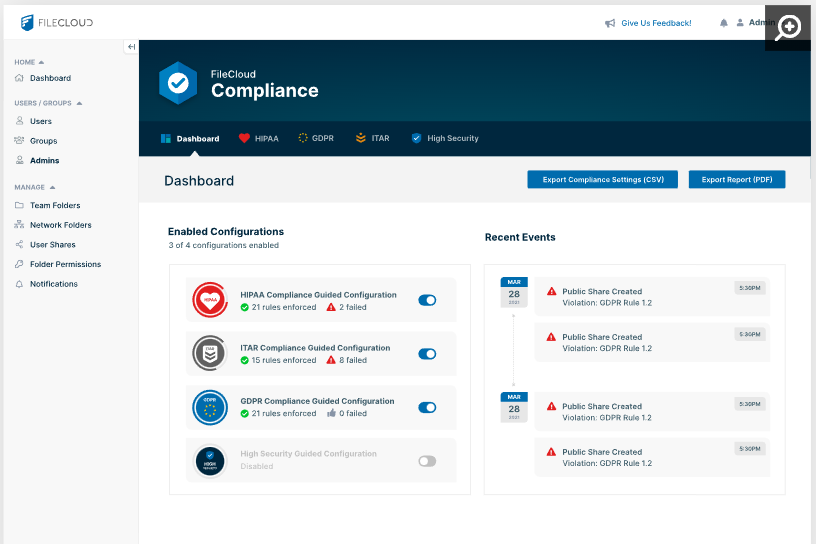Click the FileCloud logo in header

click(57, 22)
